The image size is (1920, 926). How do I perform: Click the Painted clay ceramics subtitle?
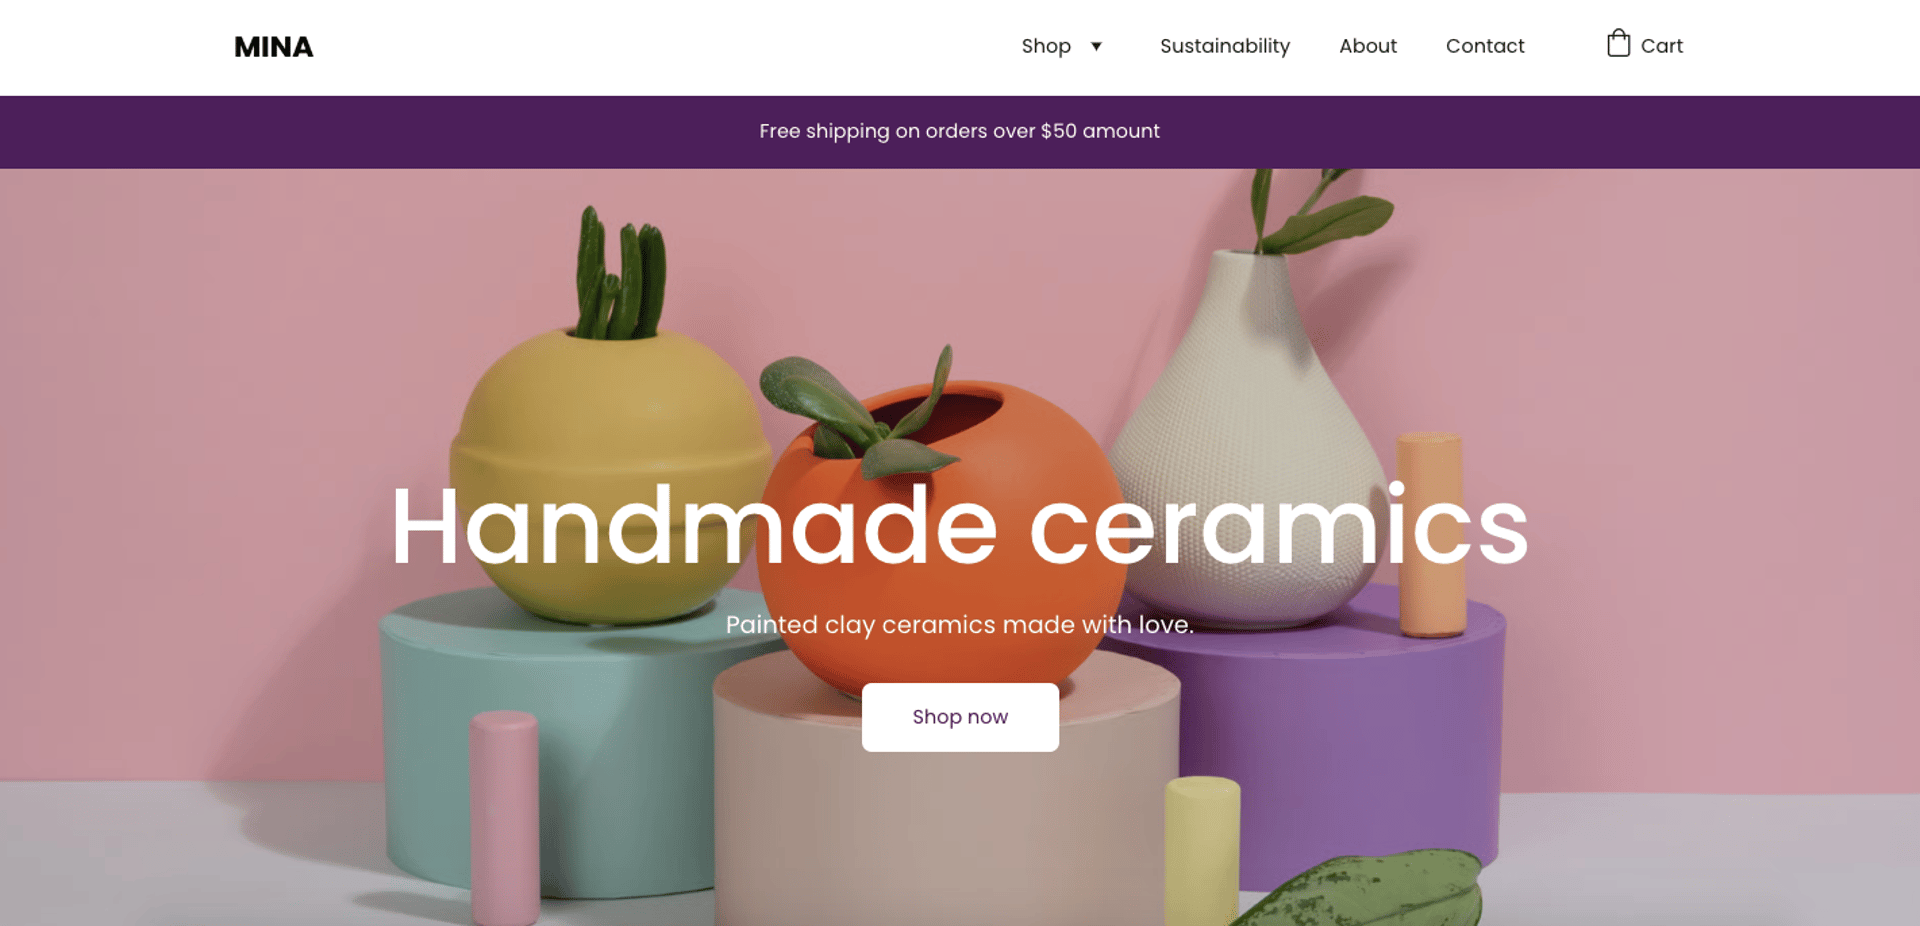pyautogui.click(x=960, y=625)
